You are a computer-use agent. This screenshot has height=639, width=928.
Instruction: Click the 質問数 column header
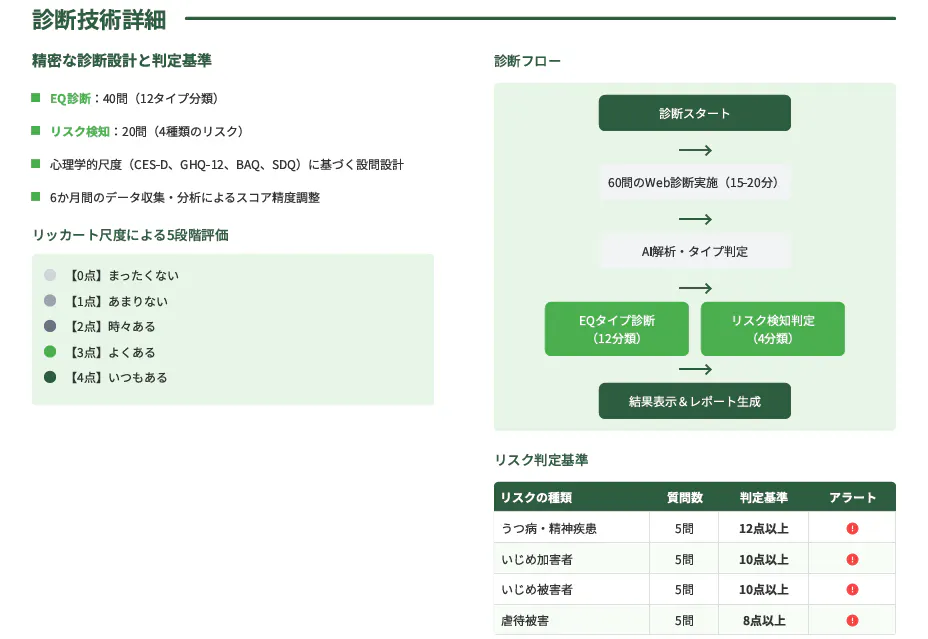(x=684, y=498)
